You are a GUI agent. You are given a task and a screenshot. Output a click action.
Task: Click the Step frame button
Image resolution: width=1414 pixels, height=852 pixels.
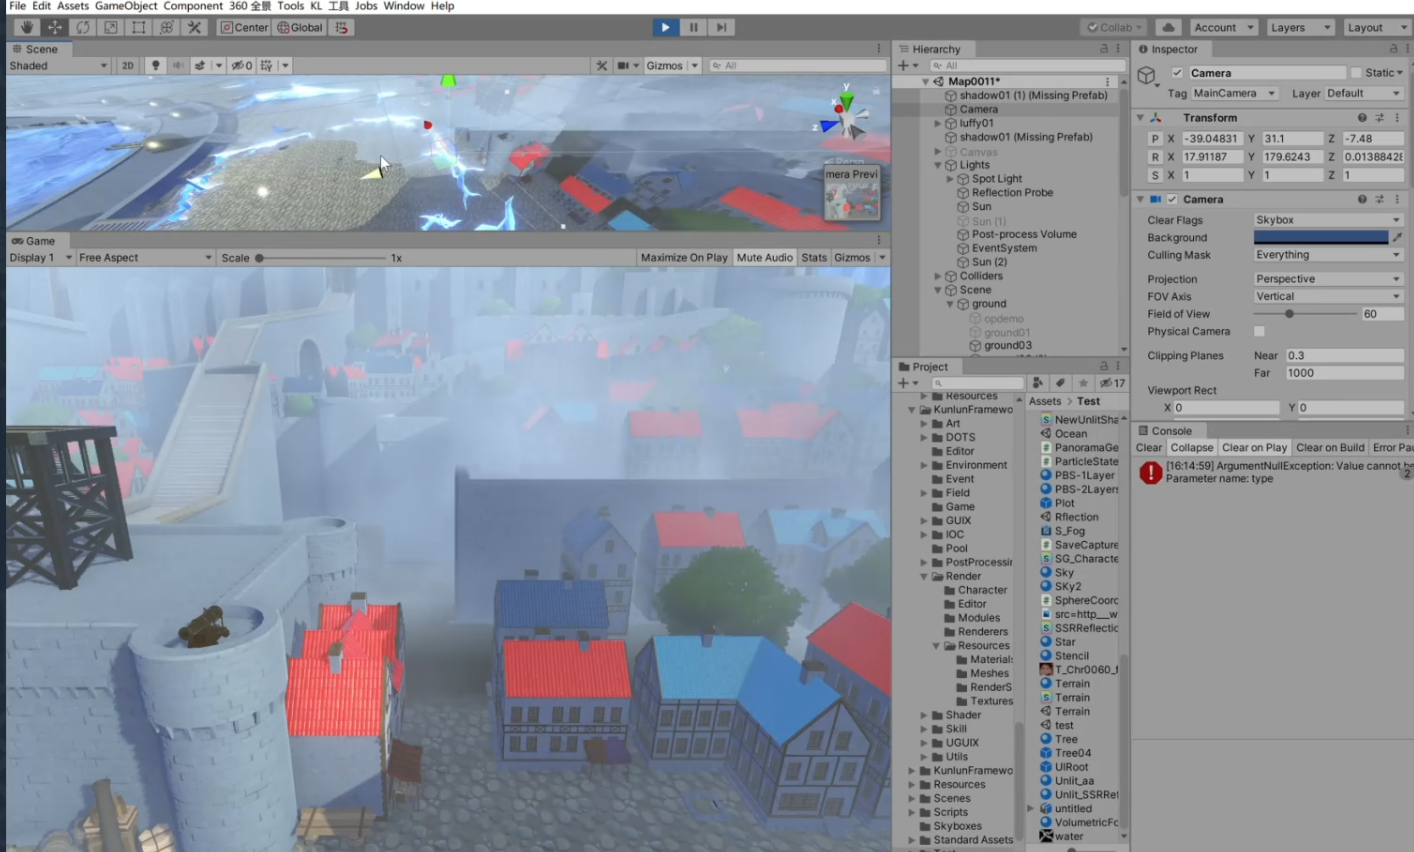coord(721,27)
